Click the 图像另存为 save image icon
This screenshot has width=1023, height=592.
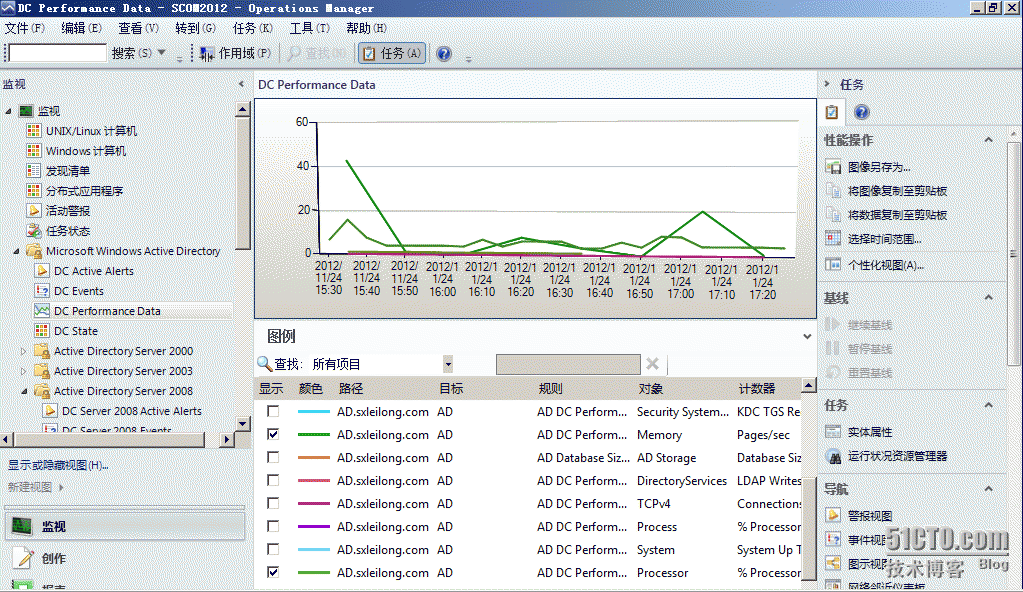(833, 167)
